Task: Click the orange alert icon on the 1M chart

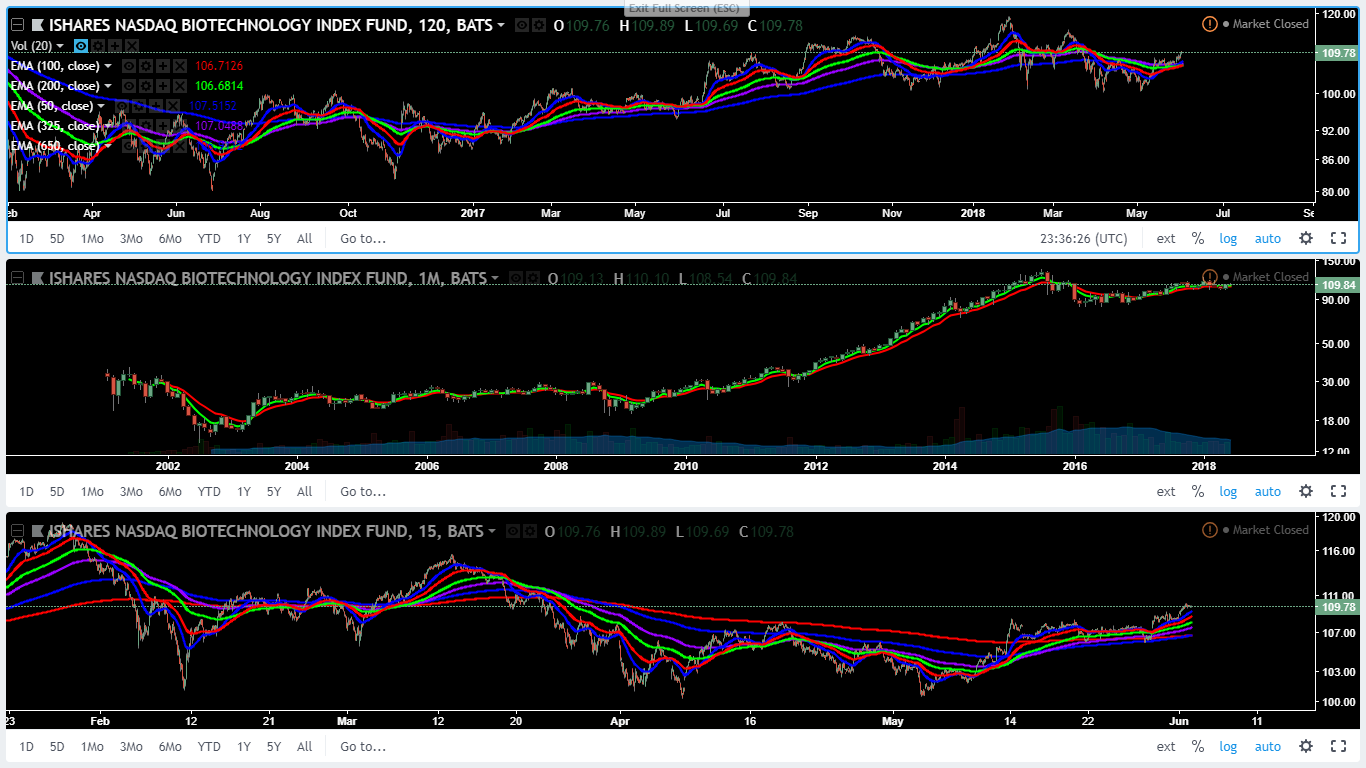Action: click(x=1210, y=277)
